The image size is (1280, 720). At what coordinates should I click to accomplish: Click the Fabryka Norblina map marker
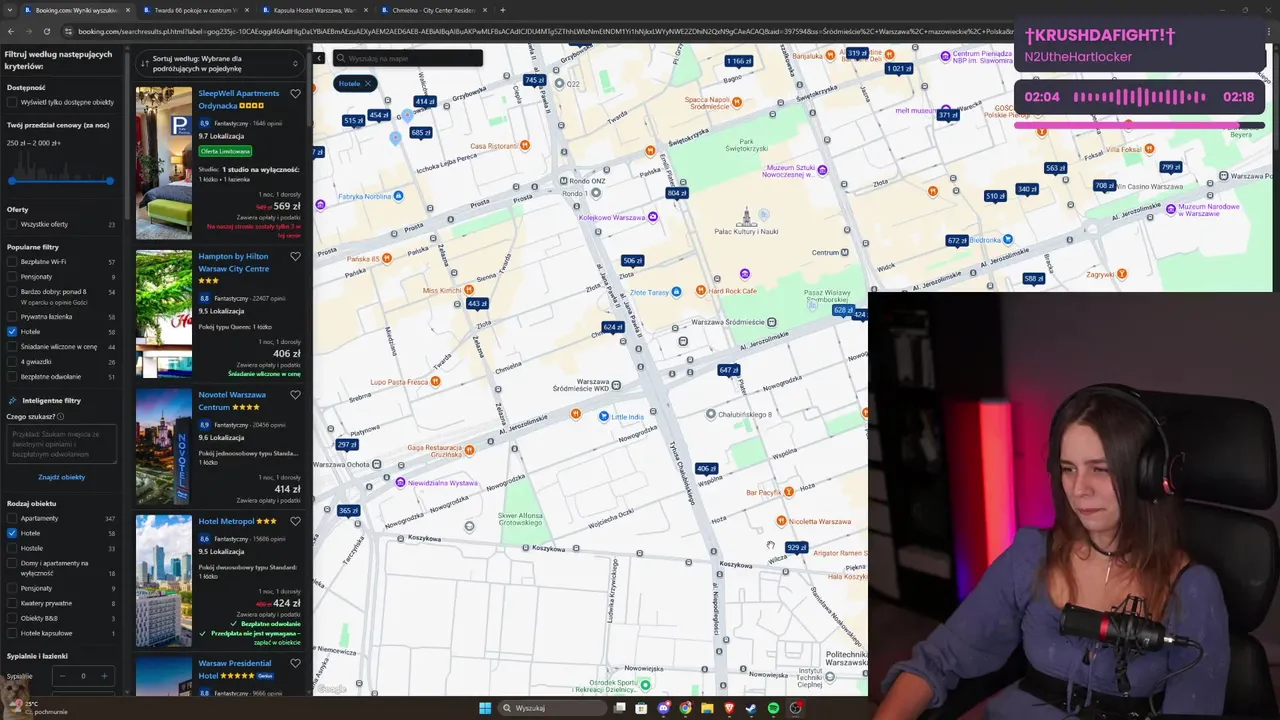point(399,196)
